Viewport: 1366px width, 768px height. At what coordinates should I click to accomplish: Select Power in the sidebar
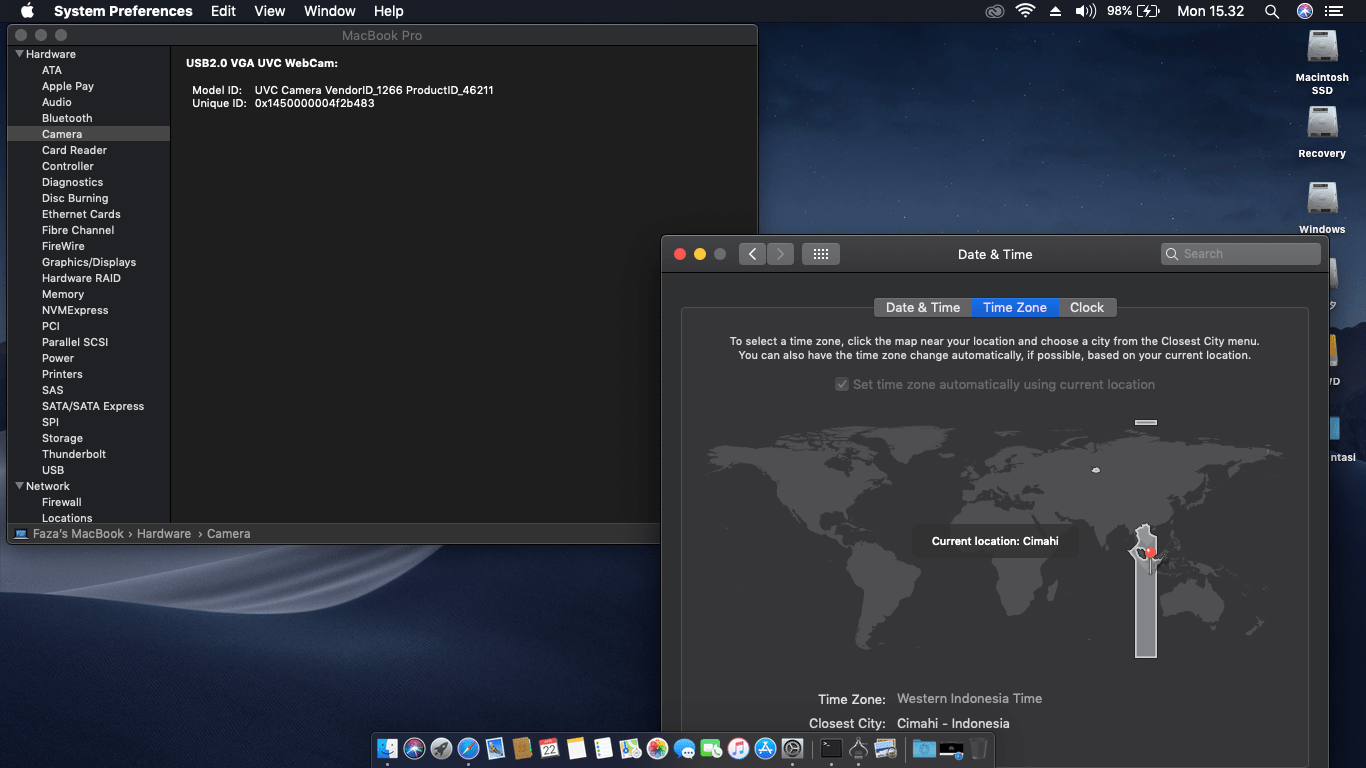click(58, 358)
